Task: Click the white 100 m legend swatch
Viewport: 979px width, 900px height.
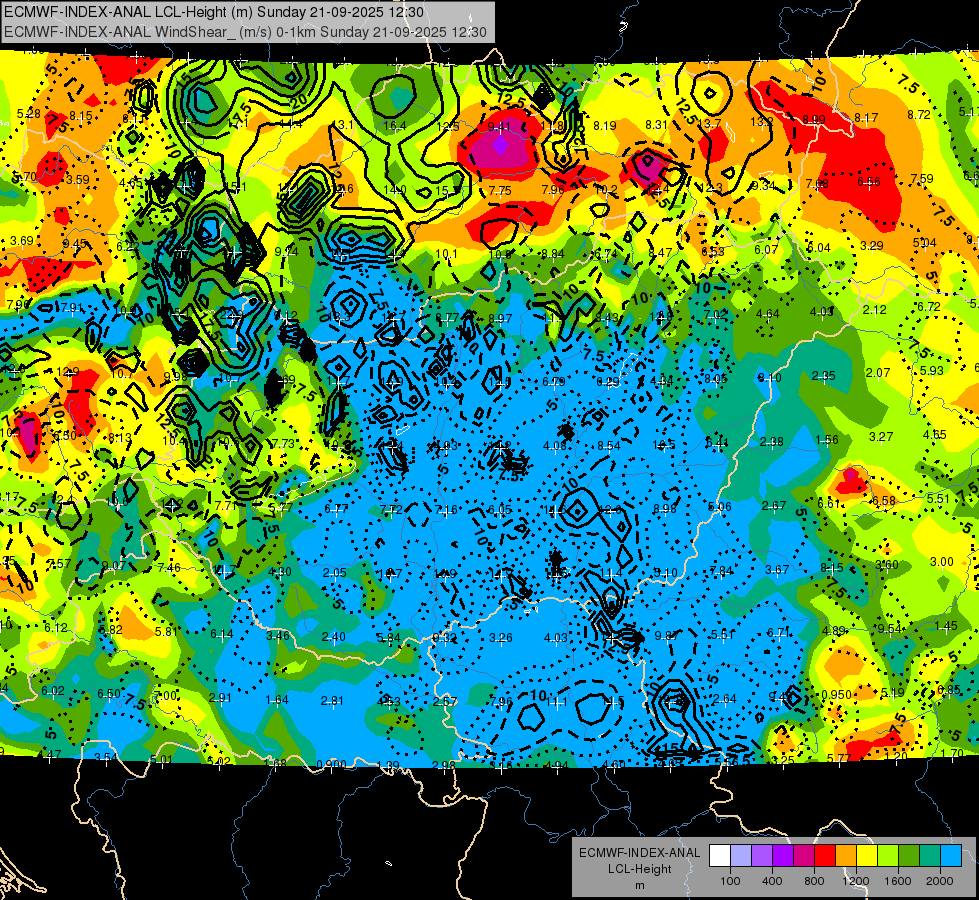Action: pos(720,855)
